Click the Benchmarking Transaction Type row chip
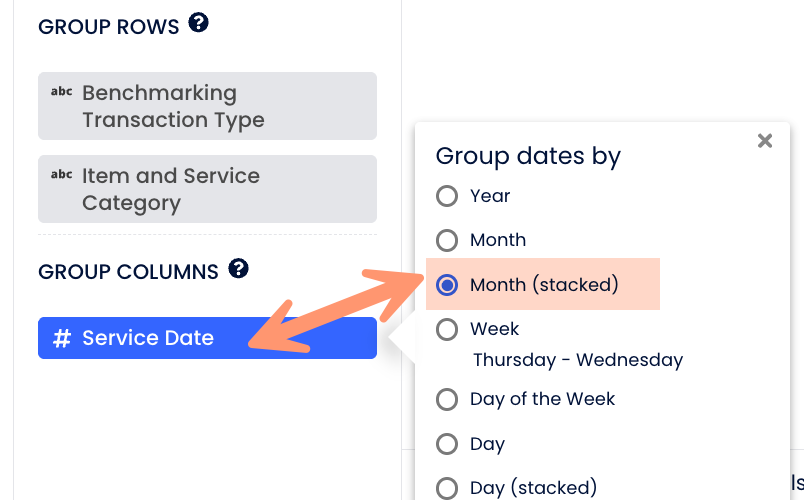 (207, 106)
